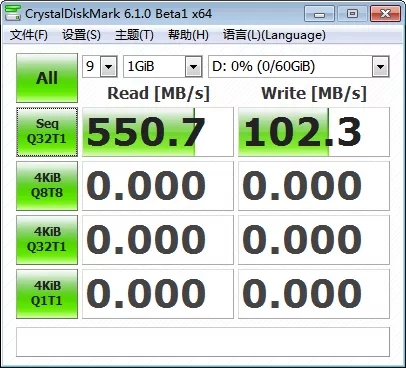Open the 设置(S) menu
Viewport: 406px width, 368px height.
pos(81,35)
